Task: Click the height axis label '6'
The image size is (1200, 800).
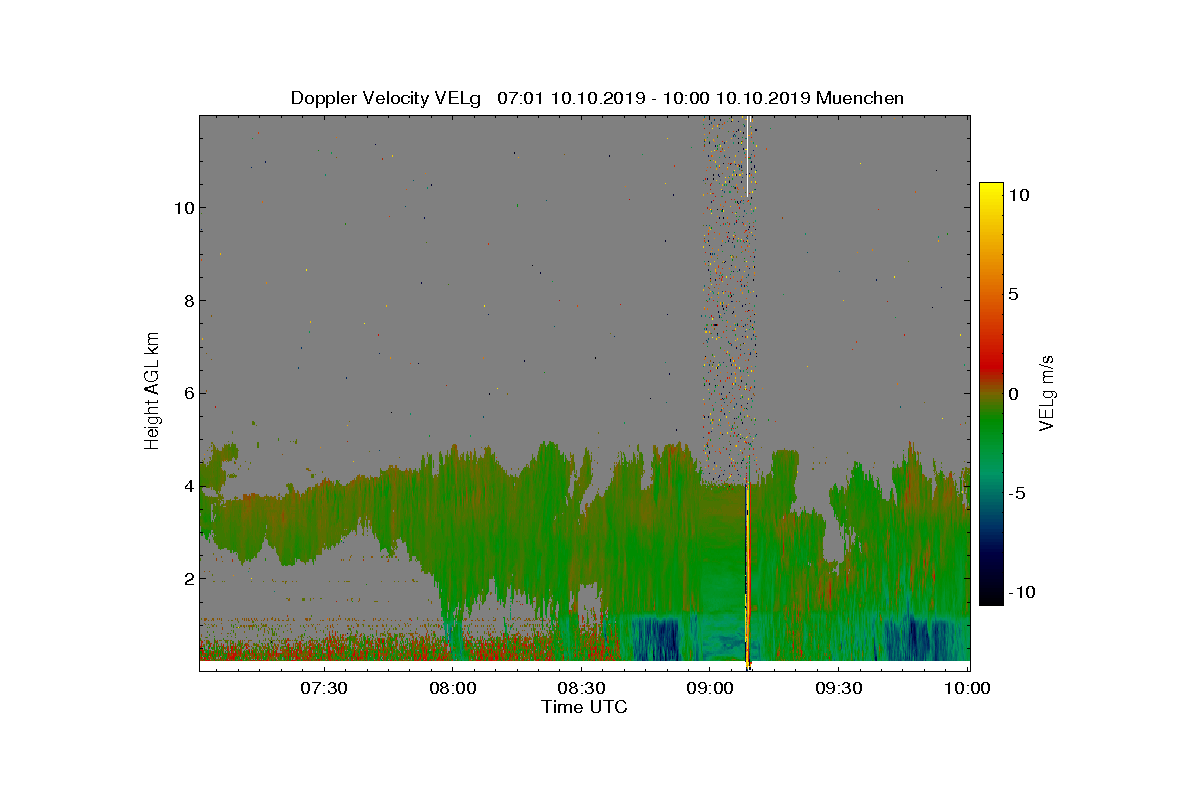Action: coord(187,394)
